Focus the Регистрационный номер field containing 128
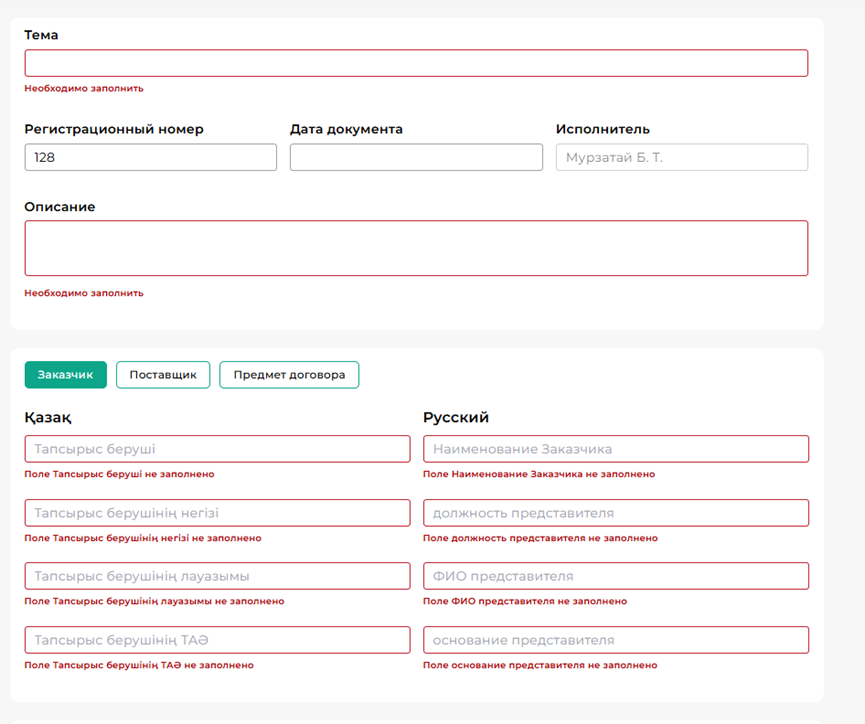Screen dimensions: 865x724 (150, 157)
